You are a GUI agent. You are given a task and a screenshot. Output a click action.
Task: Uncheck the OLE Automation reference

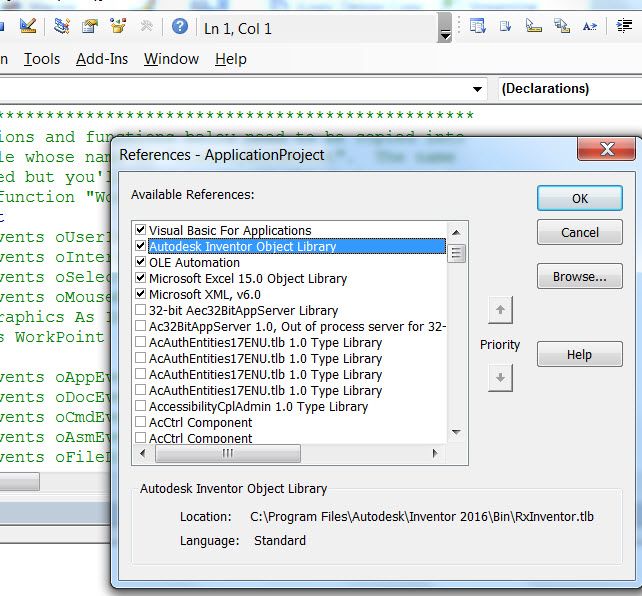140,262
